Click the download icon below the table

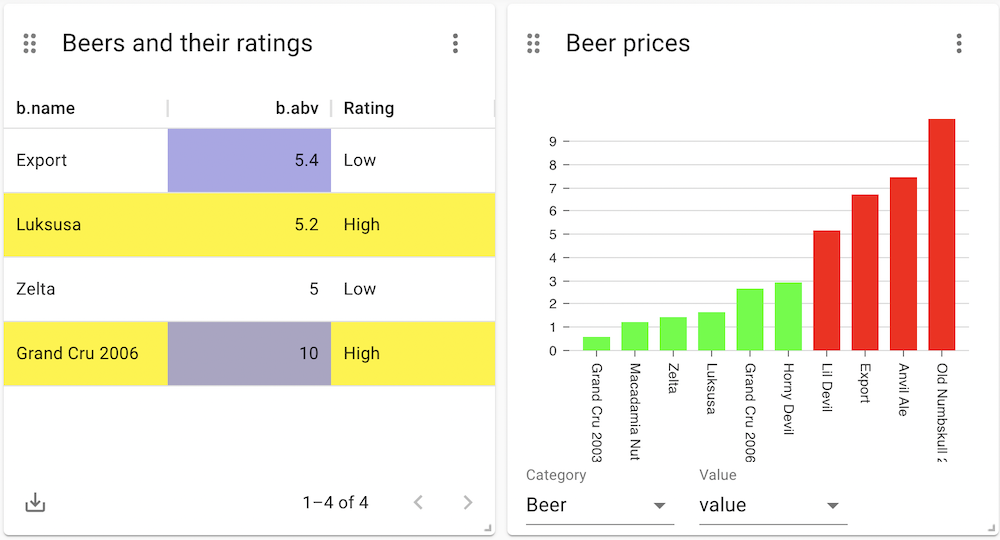35,502
